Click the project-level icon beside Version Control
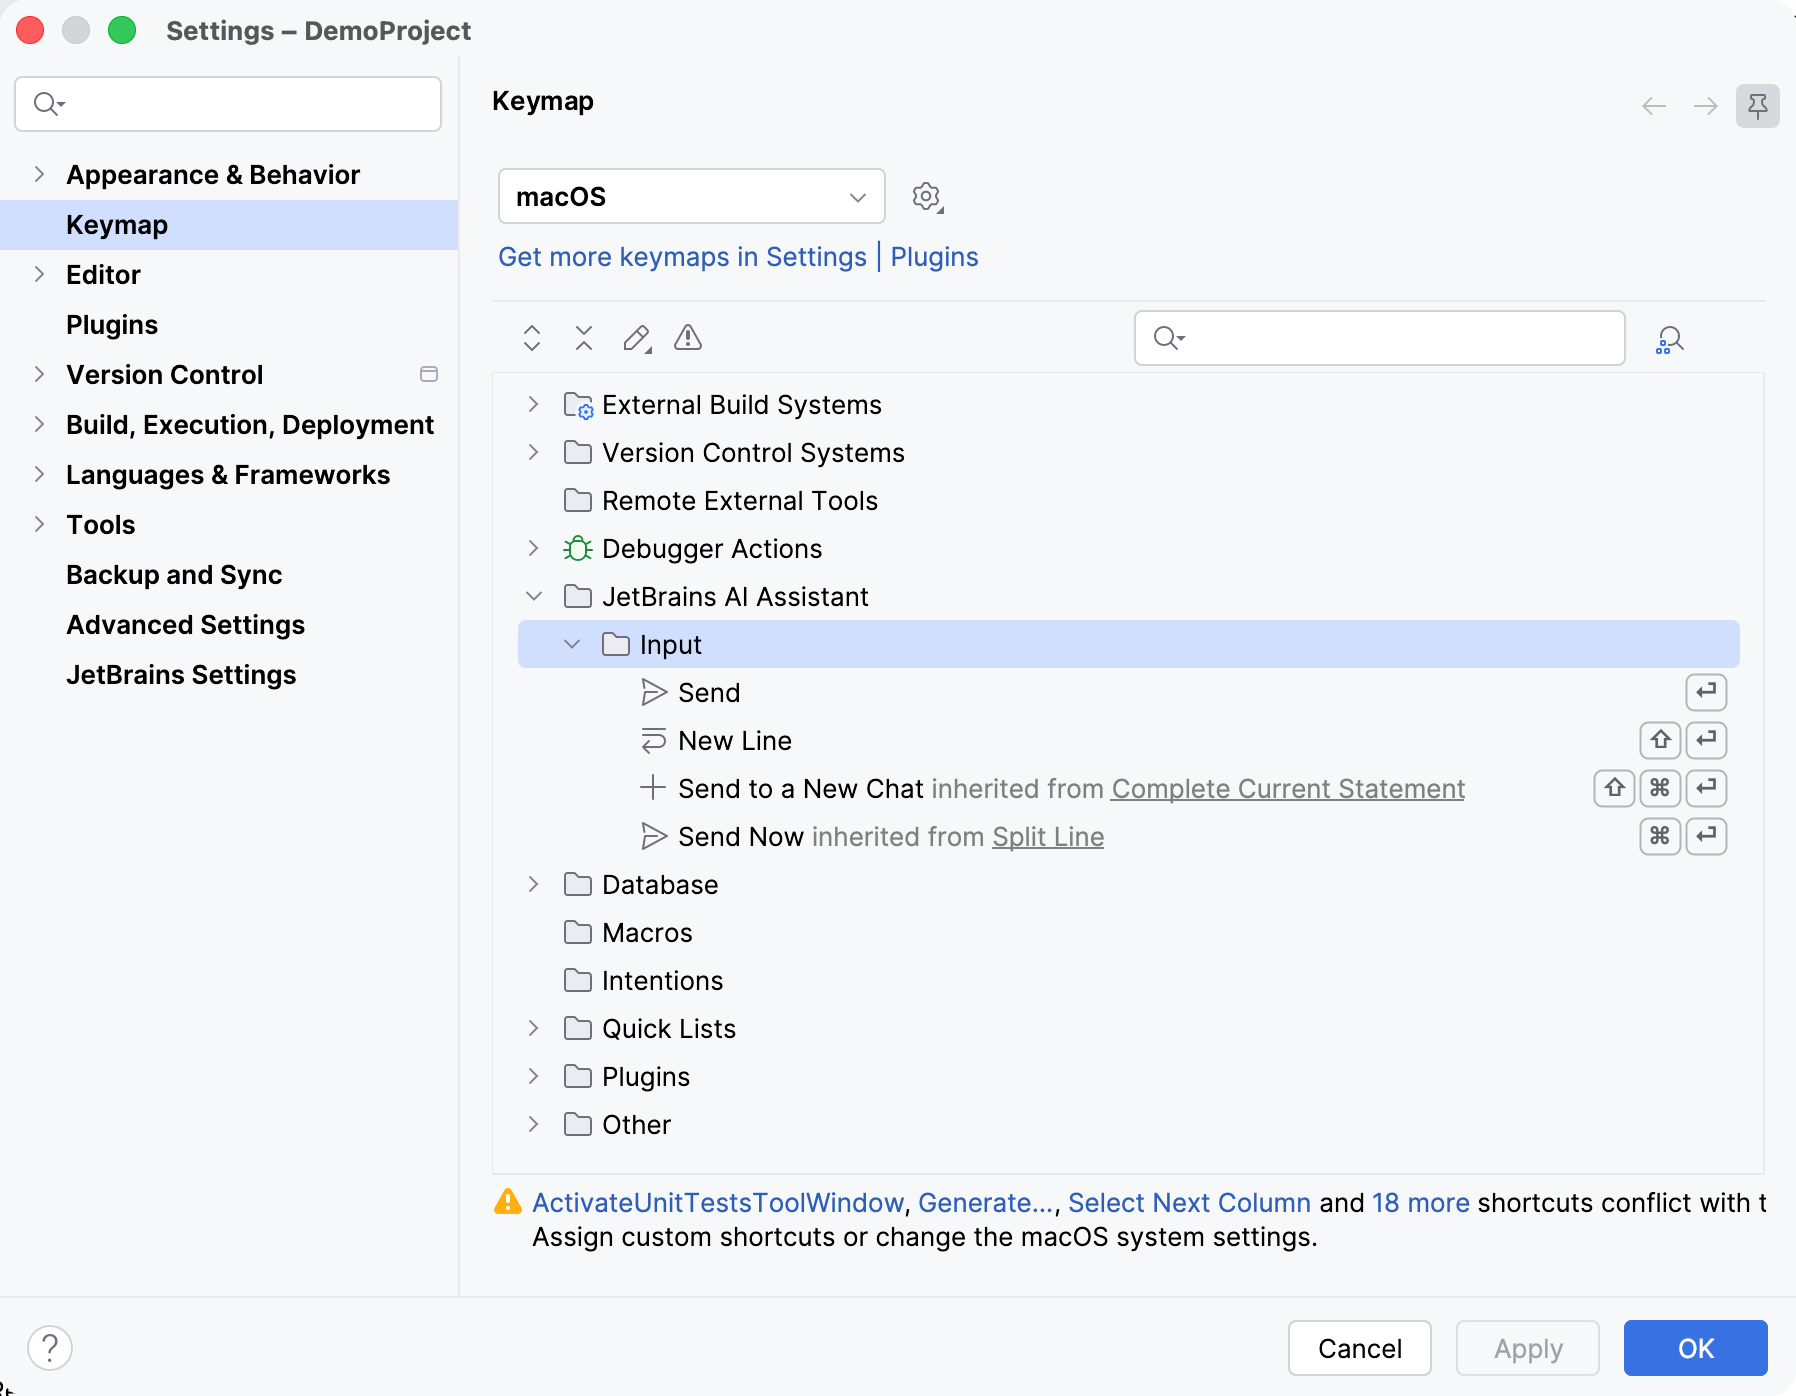 (x=429, y=374)
